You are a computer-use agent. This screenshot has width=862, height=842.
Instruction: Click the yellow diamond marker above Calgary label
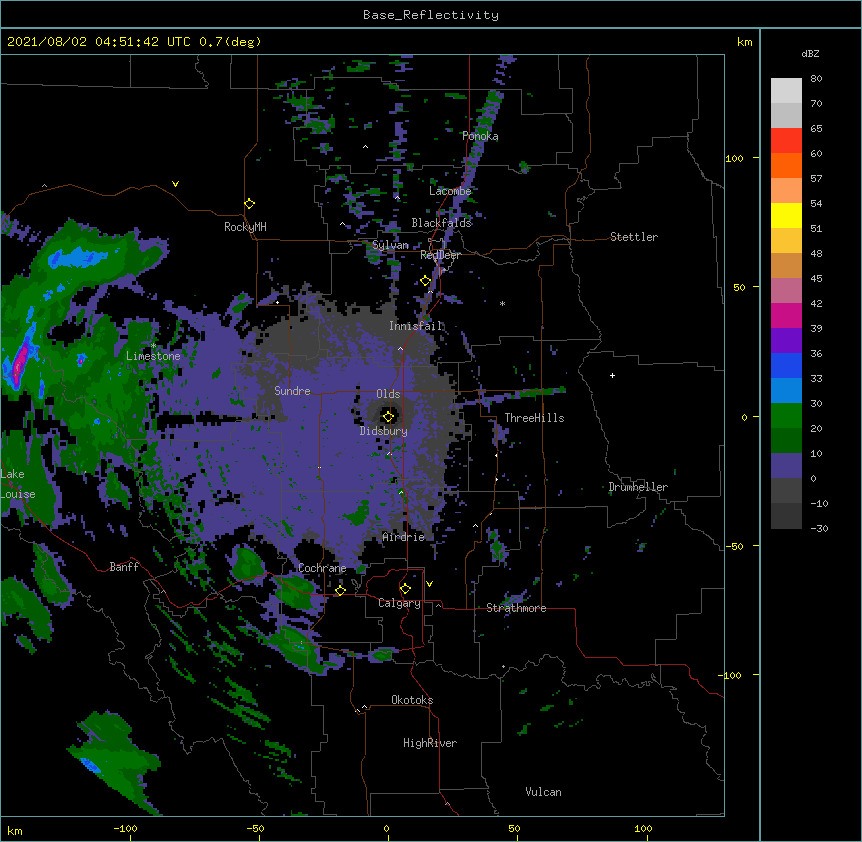405,589
